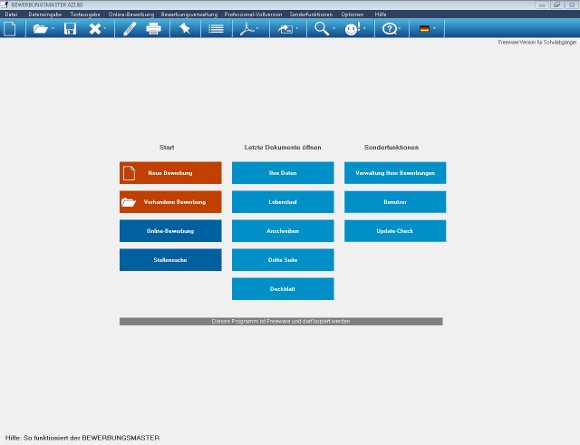This screenshot has width=580, height=445.
Task: Click the smiley face feedback icon
Action: 352,28
